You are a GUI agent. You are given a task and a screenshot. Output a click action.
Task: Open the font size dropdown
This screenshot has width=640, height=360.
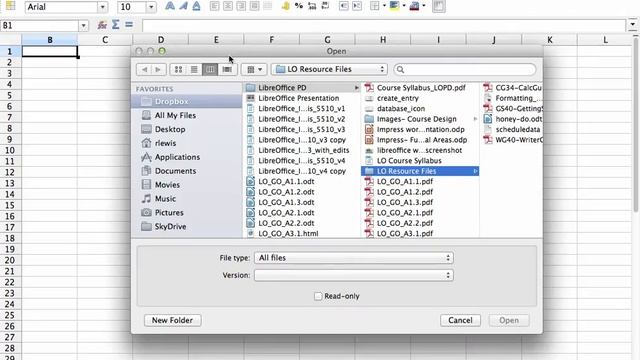point(151,7)
